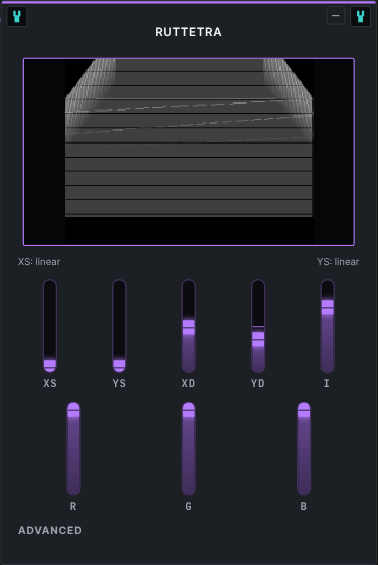Screen dimensions: 378x565
Task: Expand the ADVANCED section
Action: (x=50, y=530)
